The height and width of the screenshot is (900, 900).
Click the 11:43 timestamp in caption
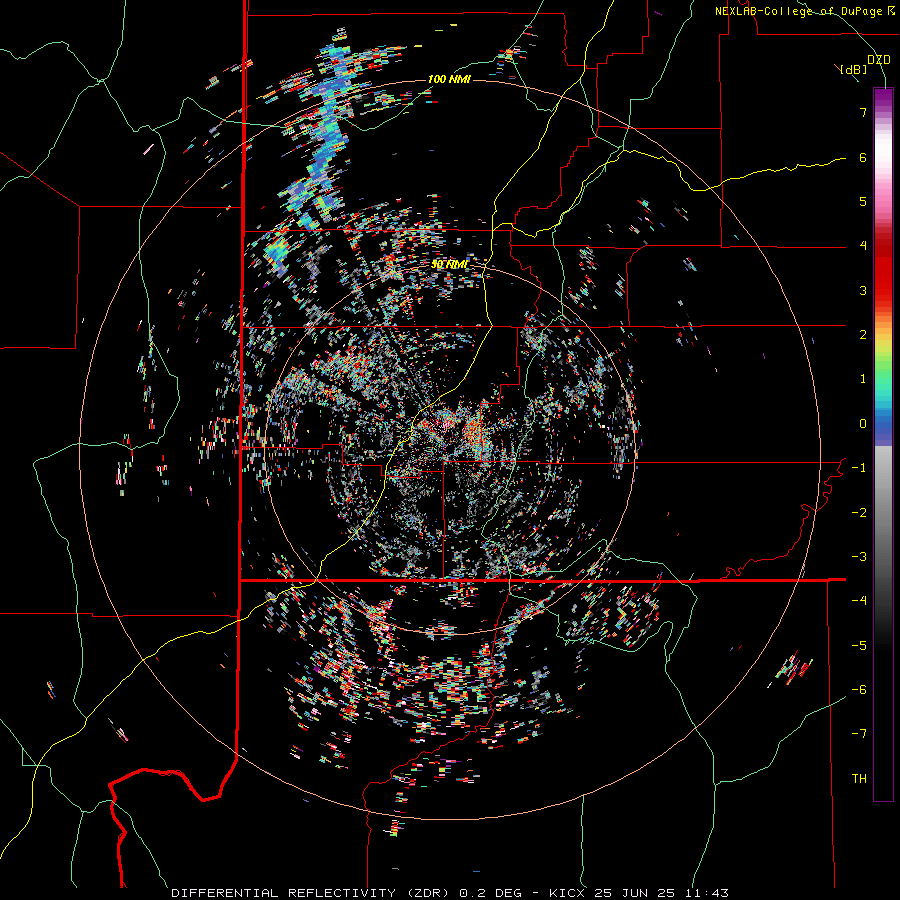point(709,893)
